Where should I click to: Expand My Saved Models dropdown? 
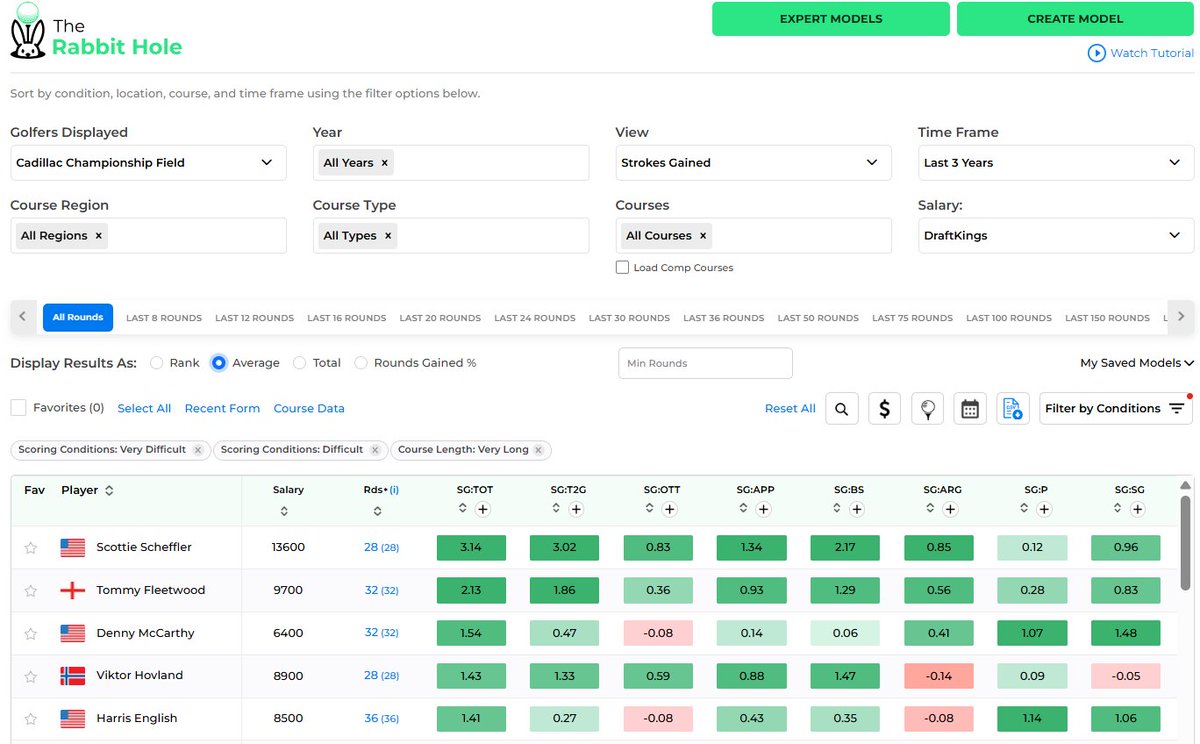pyautogui.click(x=1137, y=363)
